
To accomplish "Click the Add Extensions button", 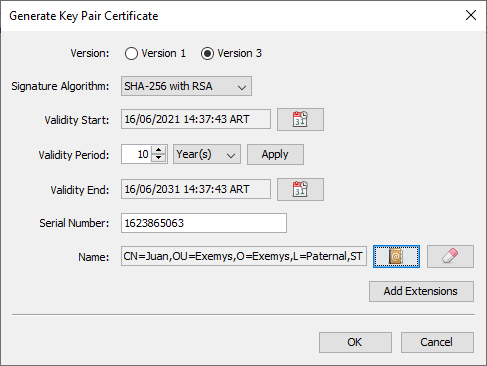I will click(421, 291).
